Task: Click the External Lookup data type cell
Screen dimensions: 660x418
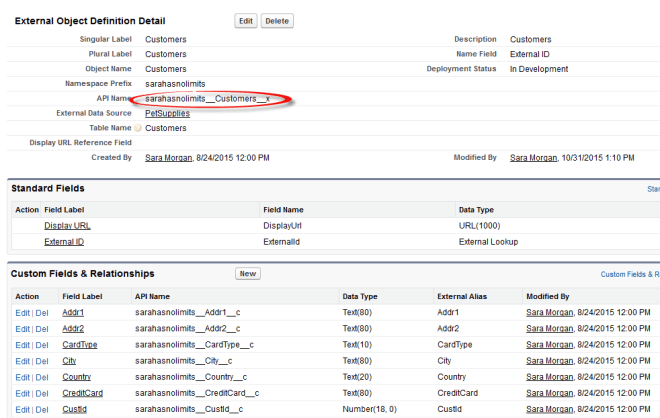Action: click(488, 242)
